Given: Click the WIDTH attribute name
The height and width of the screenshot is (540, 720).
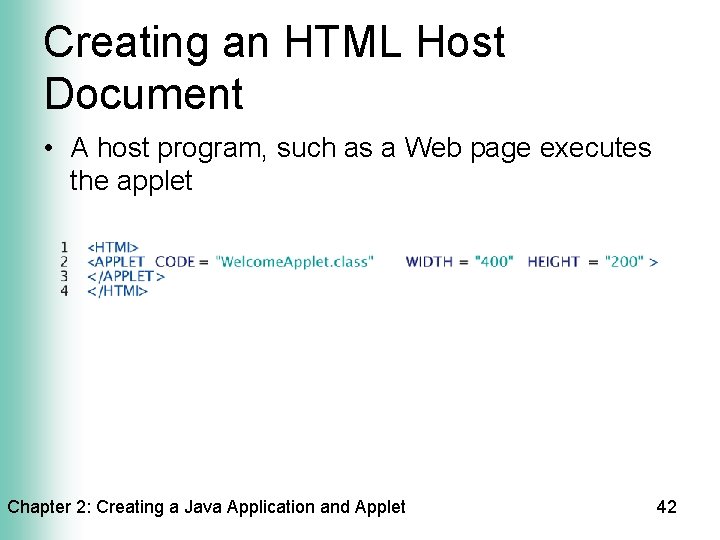Looking at the screenshot, I should coord(429,262).
